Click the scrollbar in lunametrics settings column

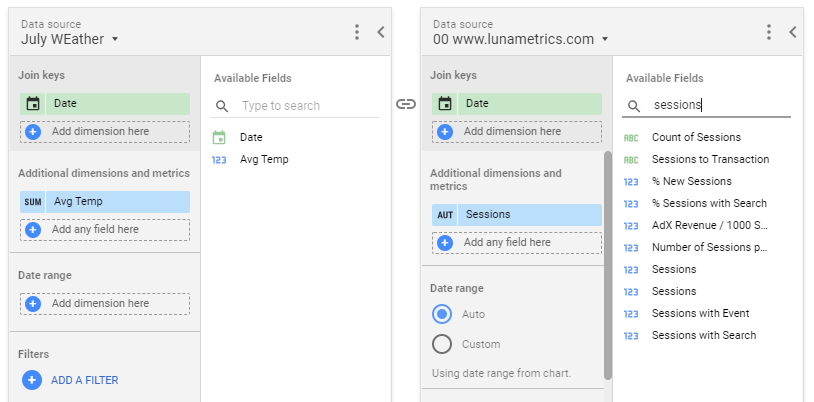pyautogui.click(x=607, y=265)
